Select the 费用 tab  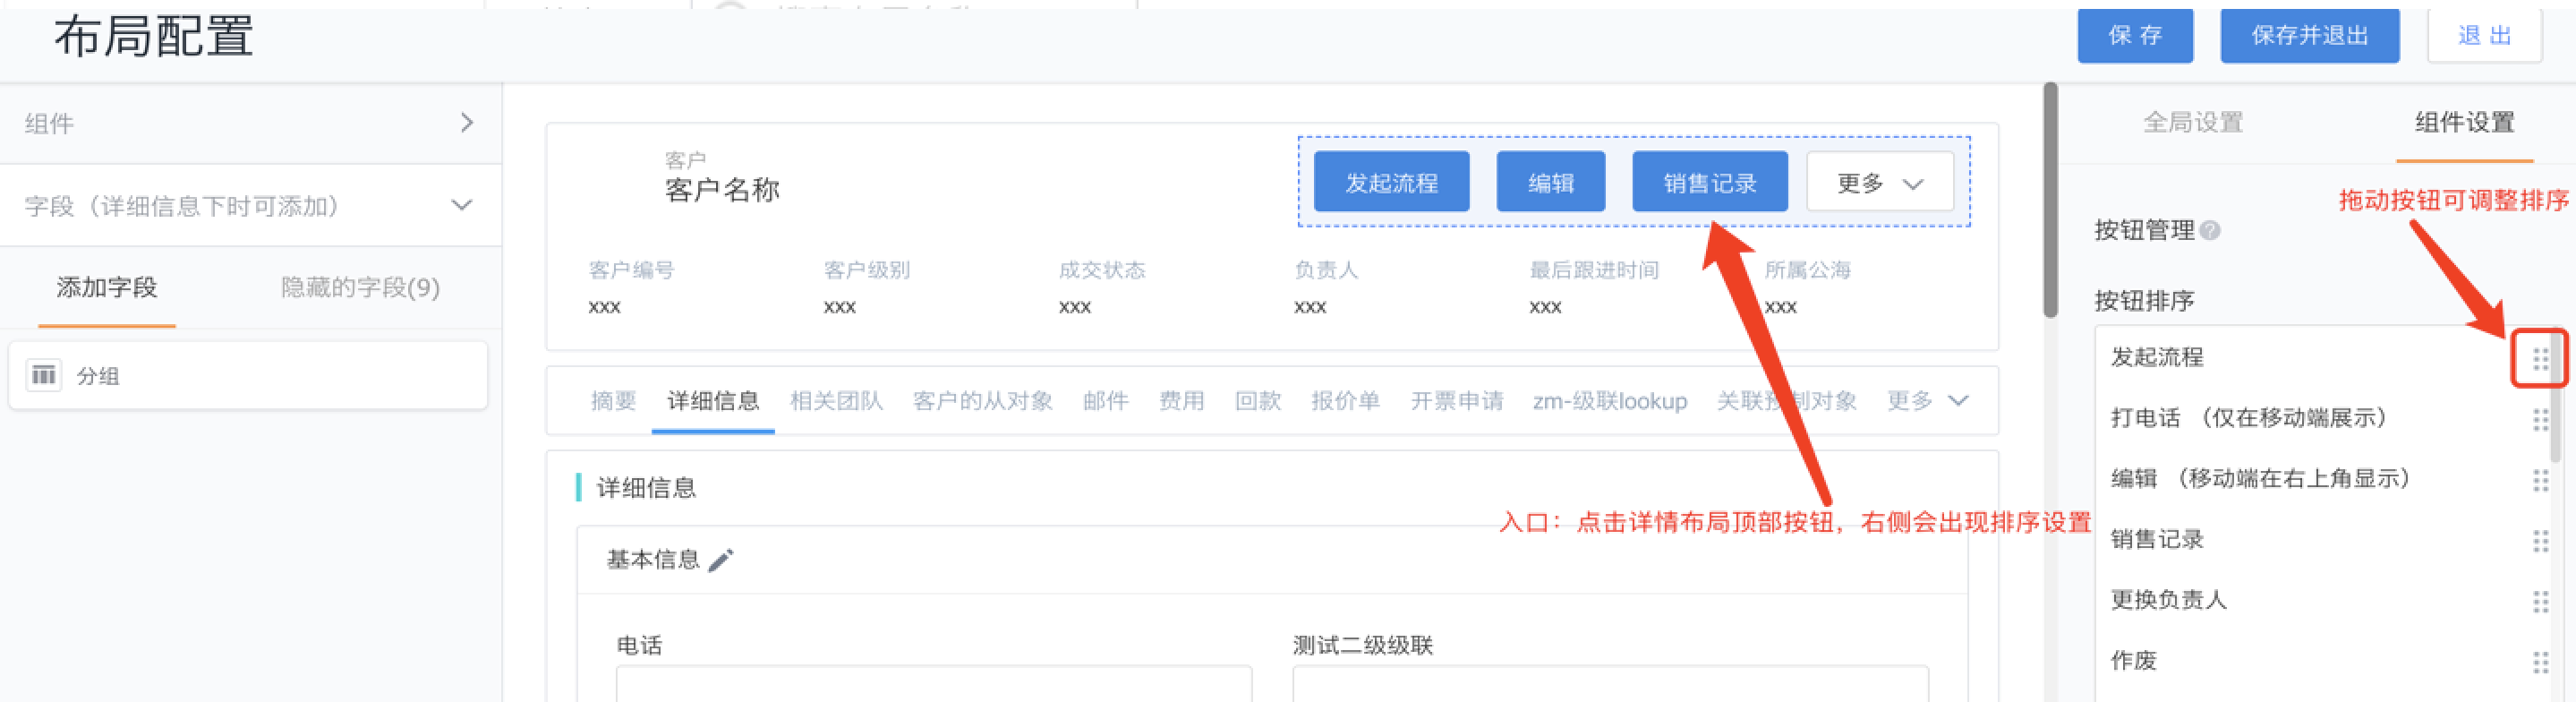pyautogui.click(x=1181, y=401)
